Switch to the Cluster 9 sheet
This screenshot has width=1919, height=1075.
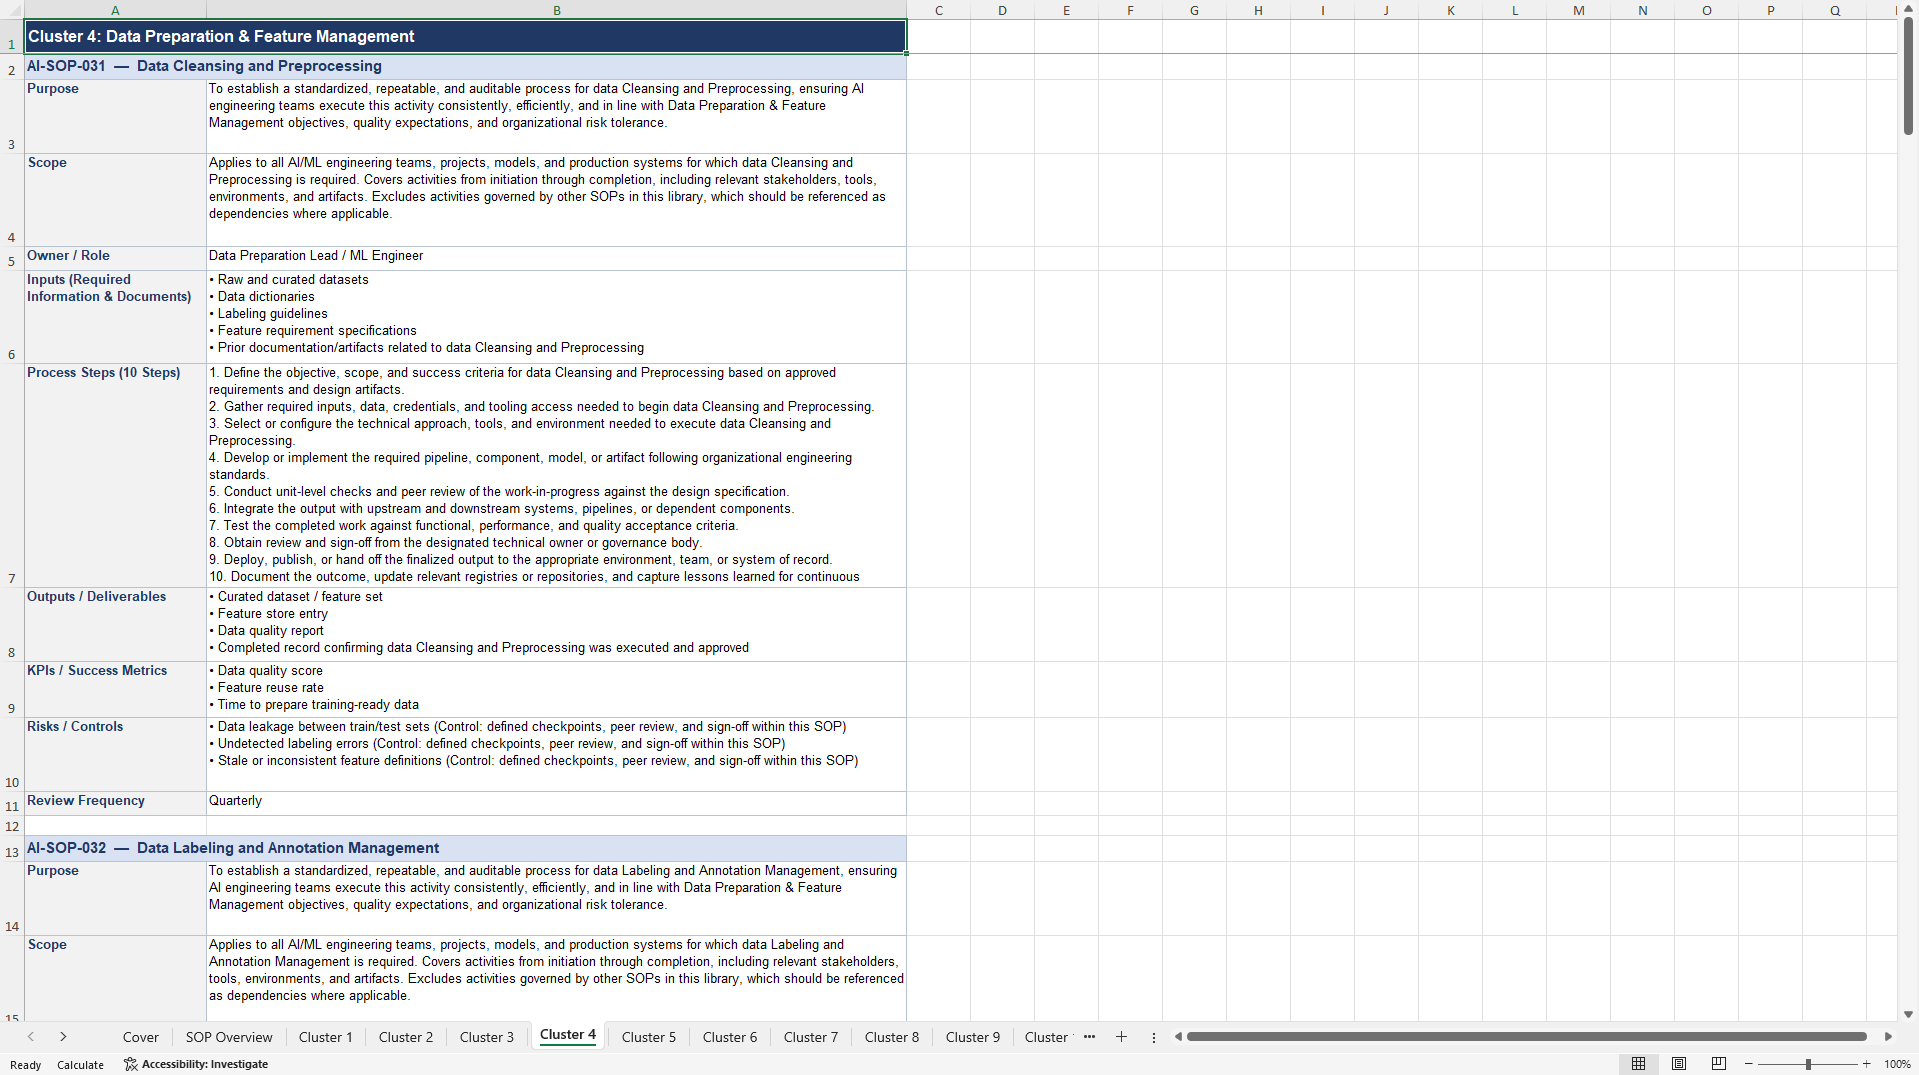(x=973, y=1037)
